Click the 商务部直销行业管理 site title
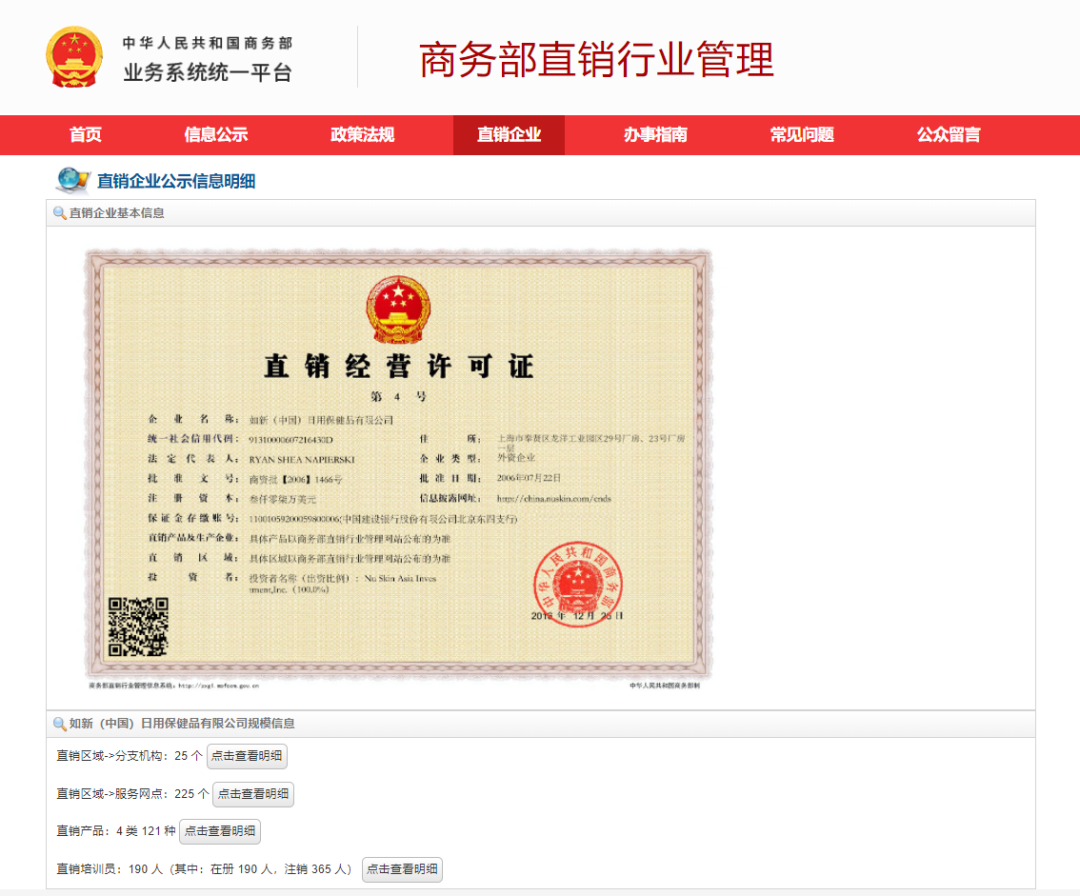Viewport: 1080px width, 896px height. click(x=596, y=59)
